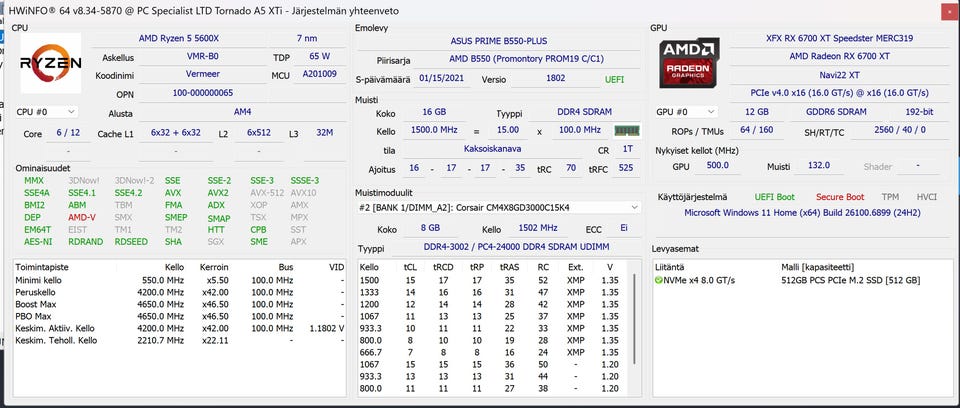The image size is (960, 408).
Task: Click the green memory module icon
Action: 626,130
